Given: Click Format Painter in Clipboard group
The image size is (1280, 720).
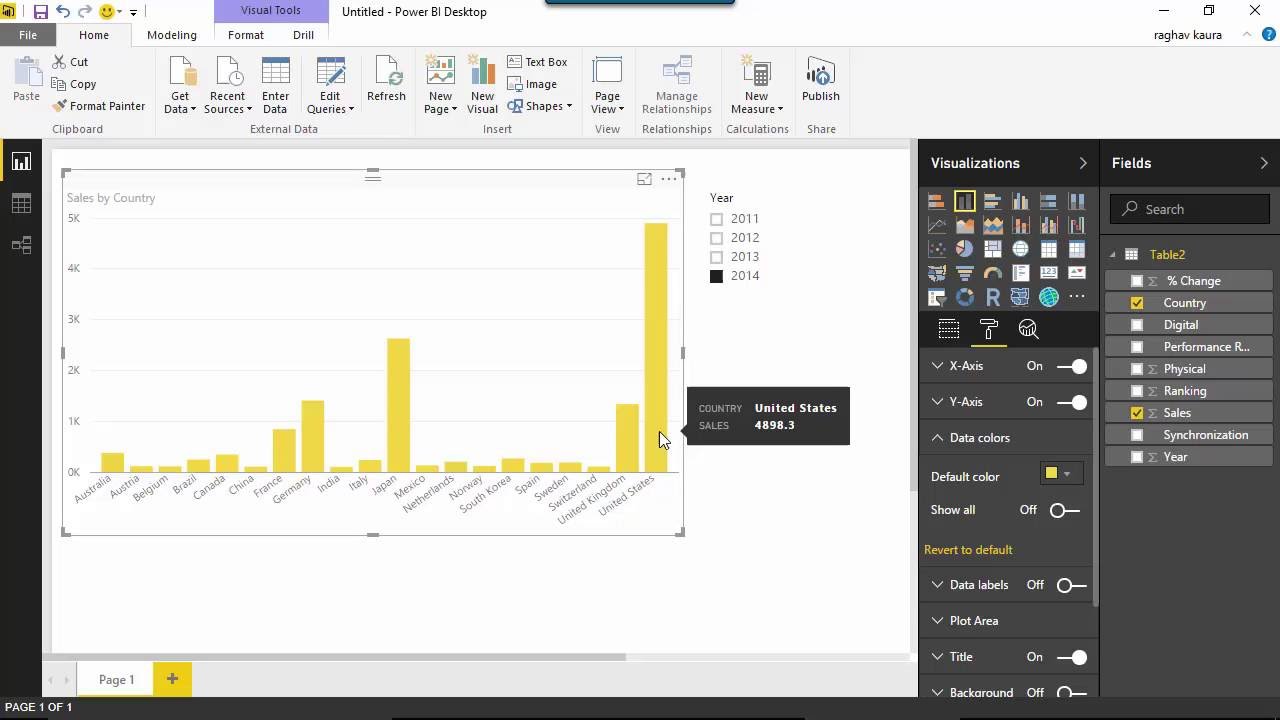Looking at the screenshot, I should click(99, 106).
